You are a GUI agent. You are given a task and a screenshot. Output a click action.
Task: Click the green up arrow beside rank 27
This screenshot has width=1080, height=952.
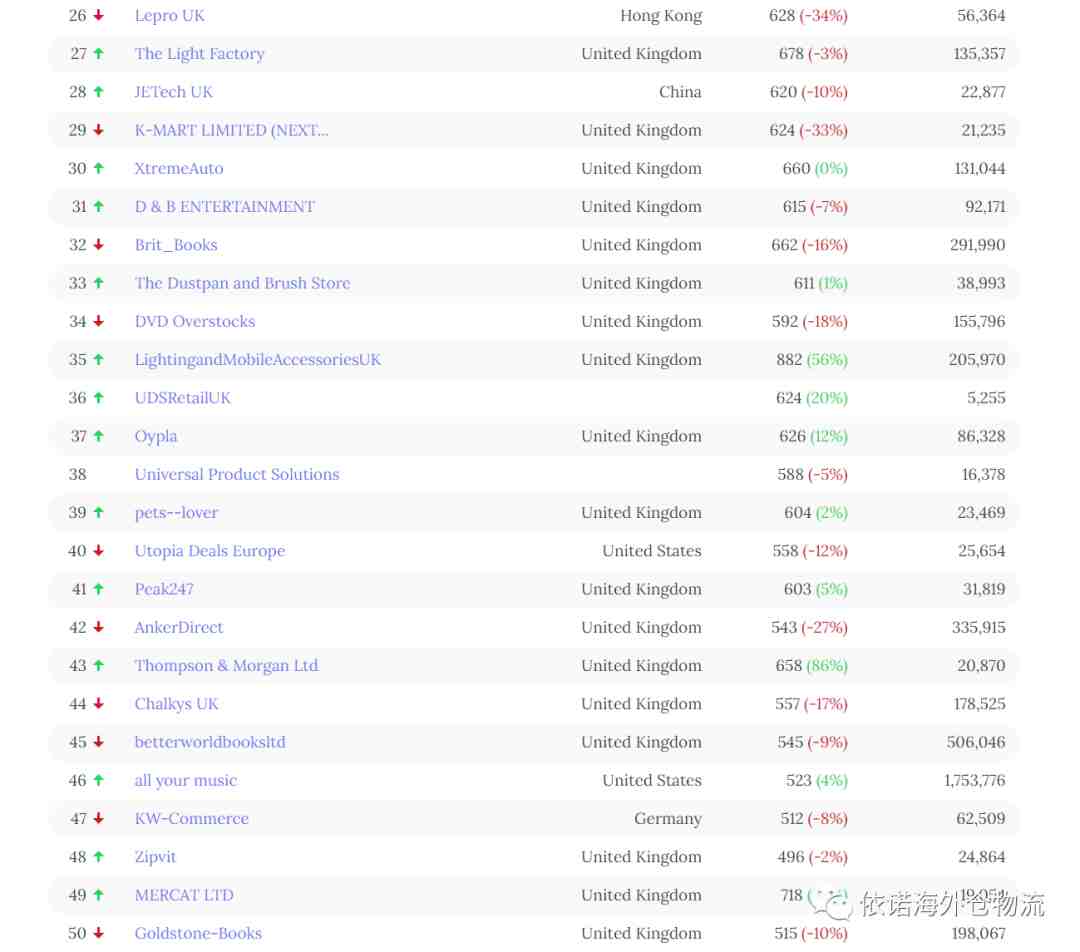pos(98,53)
